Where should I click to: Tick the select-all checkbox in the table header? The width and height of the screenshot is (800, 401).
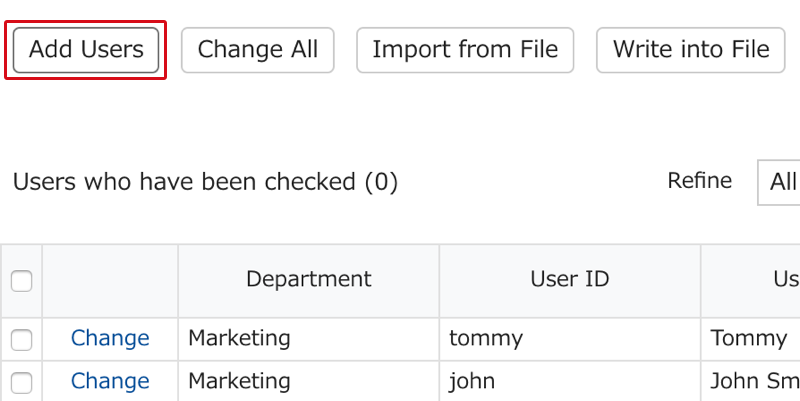pyautogui.click(x=21, y=281)
